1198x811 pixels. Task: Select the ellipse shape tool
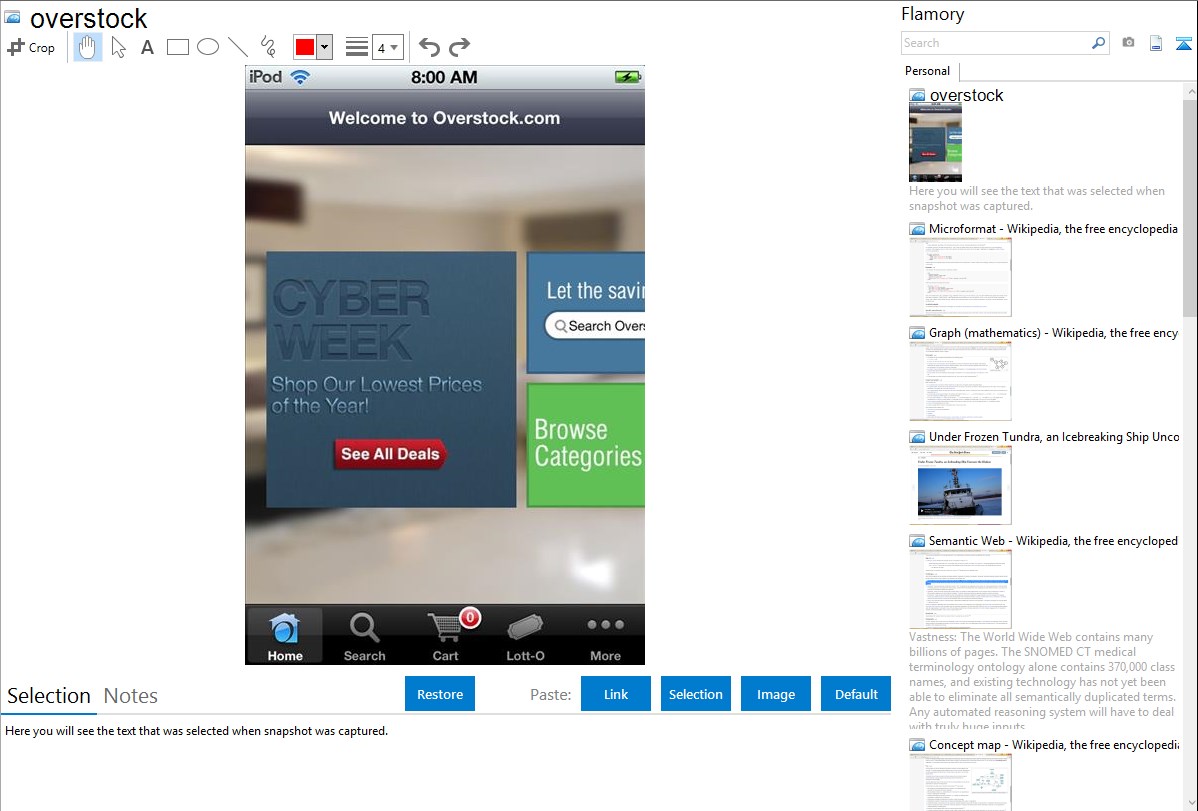click(208, 47)
